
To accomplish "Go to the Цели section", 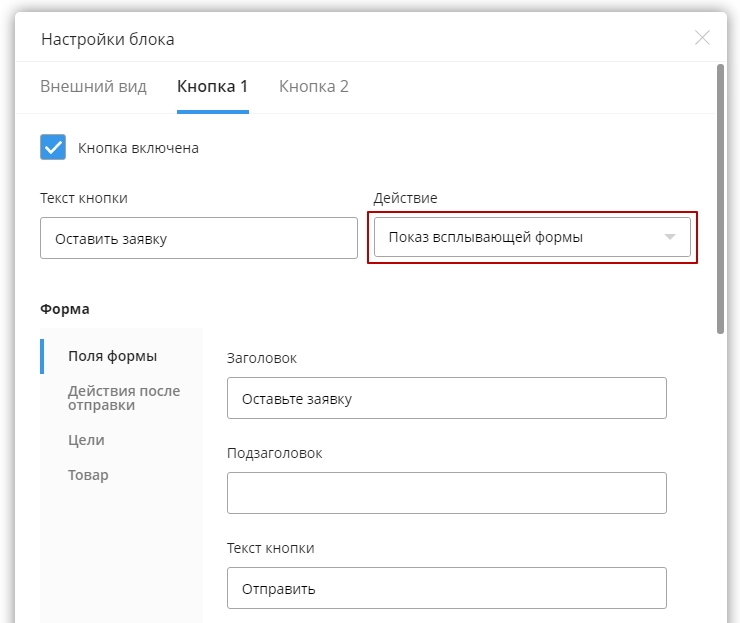I will (x=86, y=440).
